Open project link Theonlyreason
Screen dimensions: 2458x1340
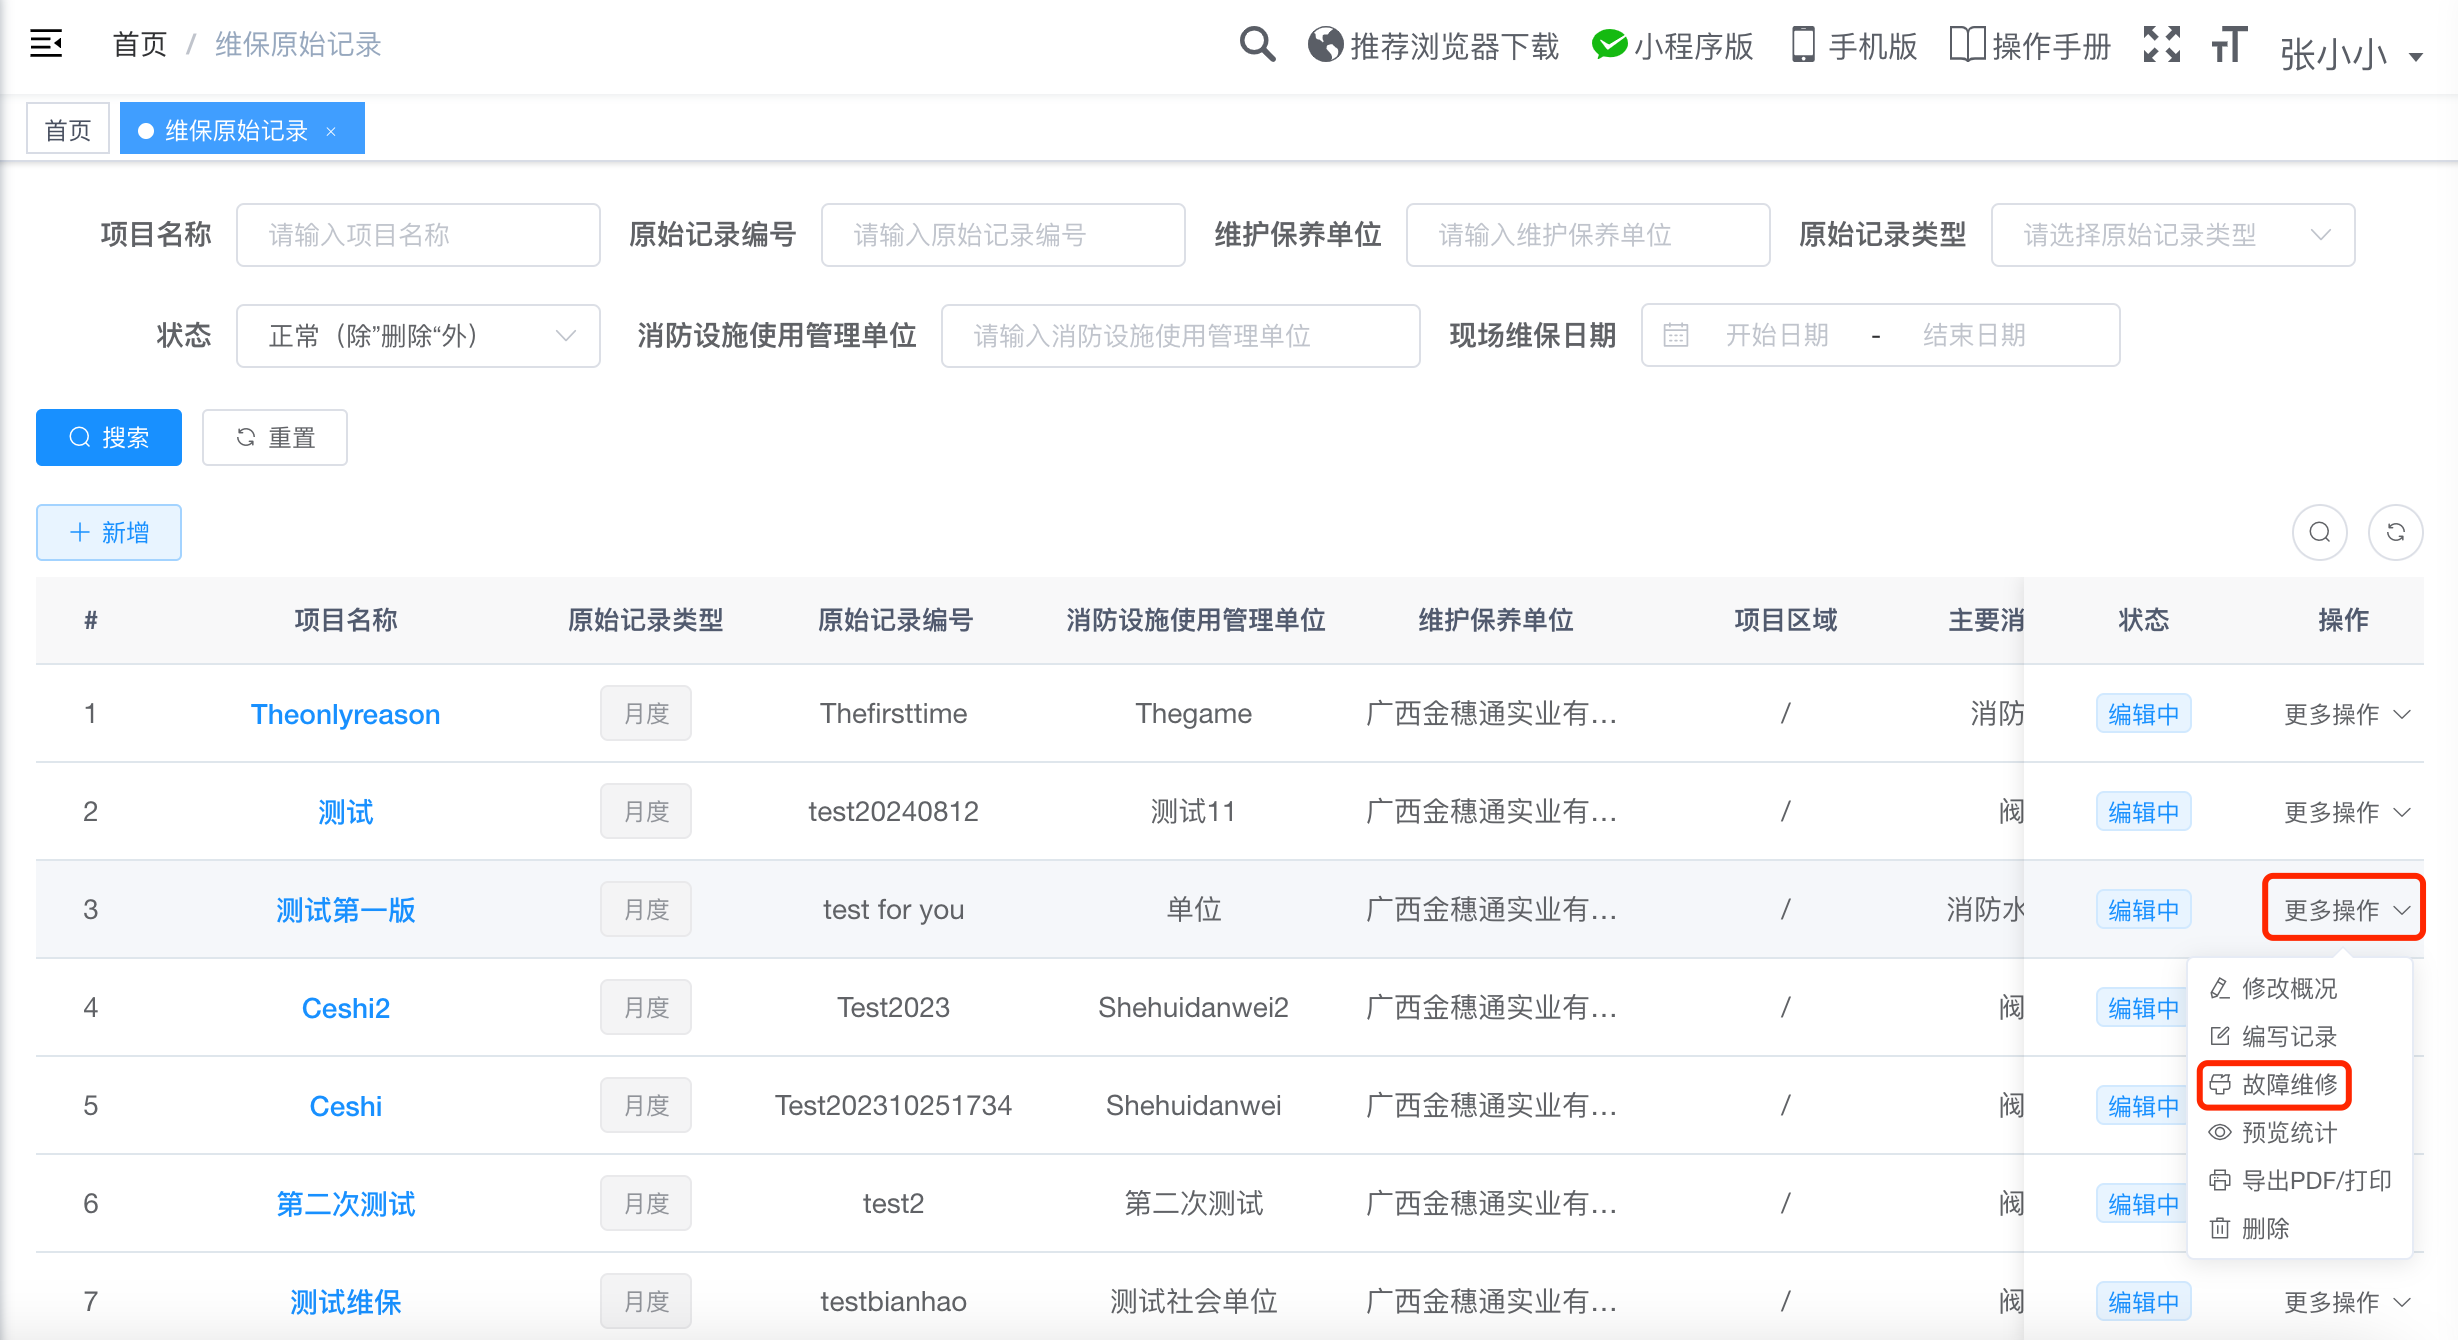click(x=345, y=714)
